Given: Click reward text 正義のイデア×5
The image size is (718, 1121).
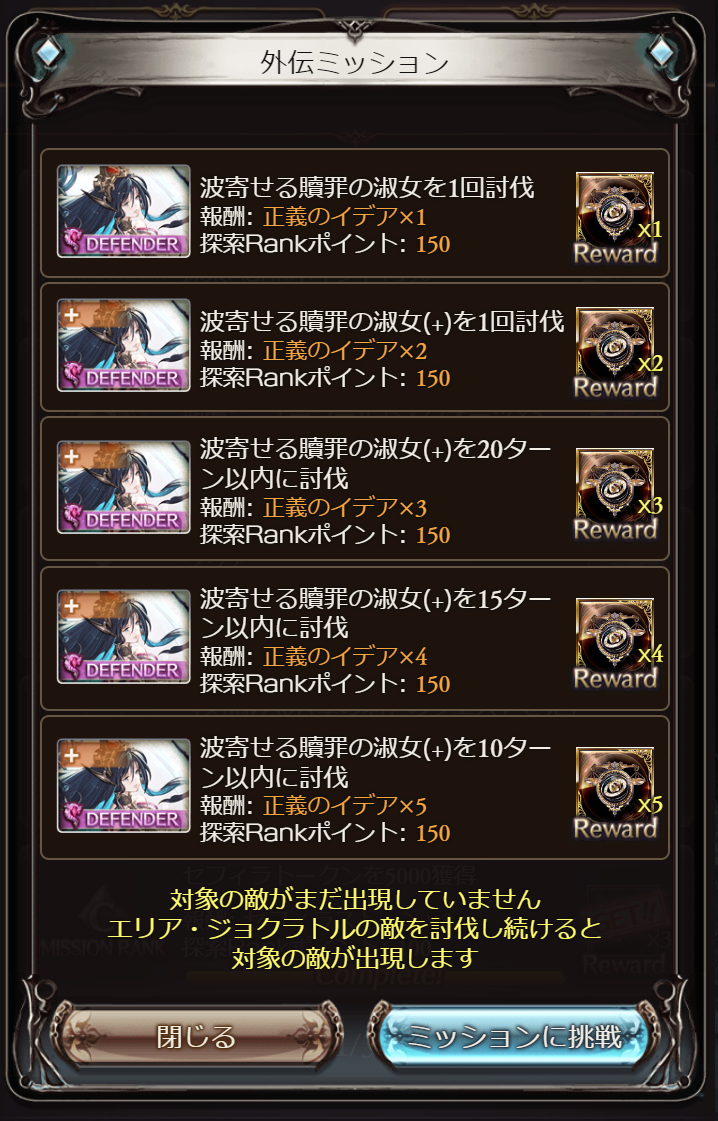Looking at the screenshot, I should tap(345, 805).
